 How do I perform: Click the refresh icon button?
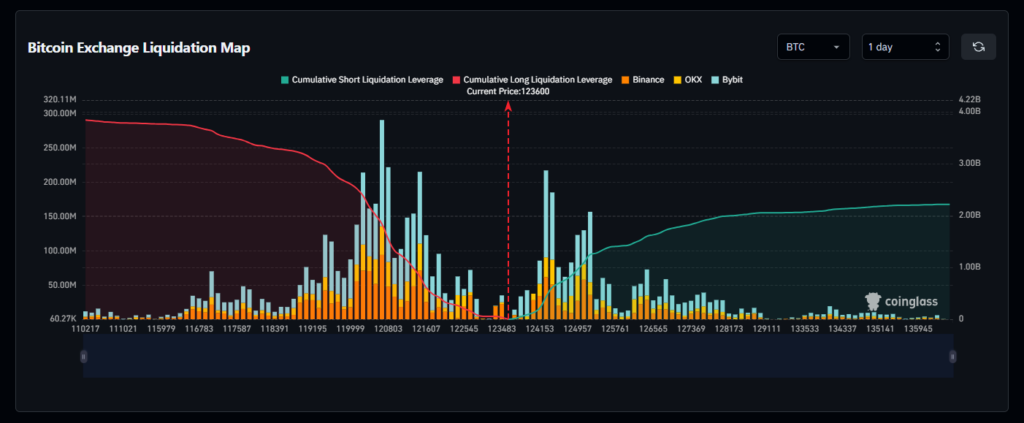(978, 47)
